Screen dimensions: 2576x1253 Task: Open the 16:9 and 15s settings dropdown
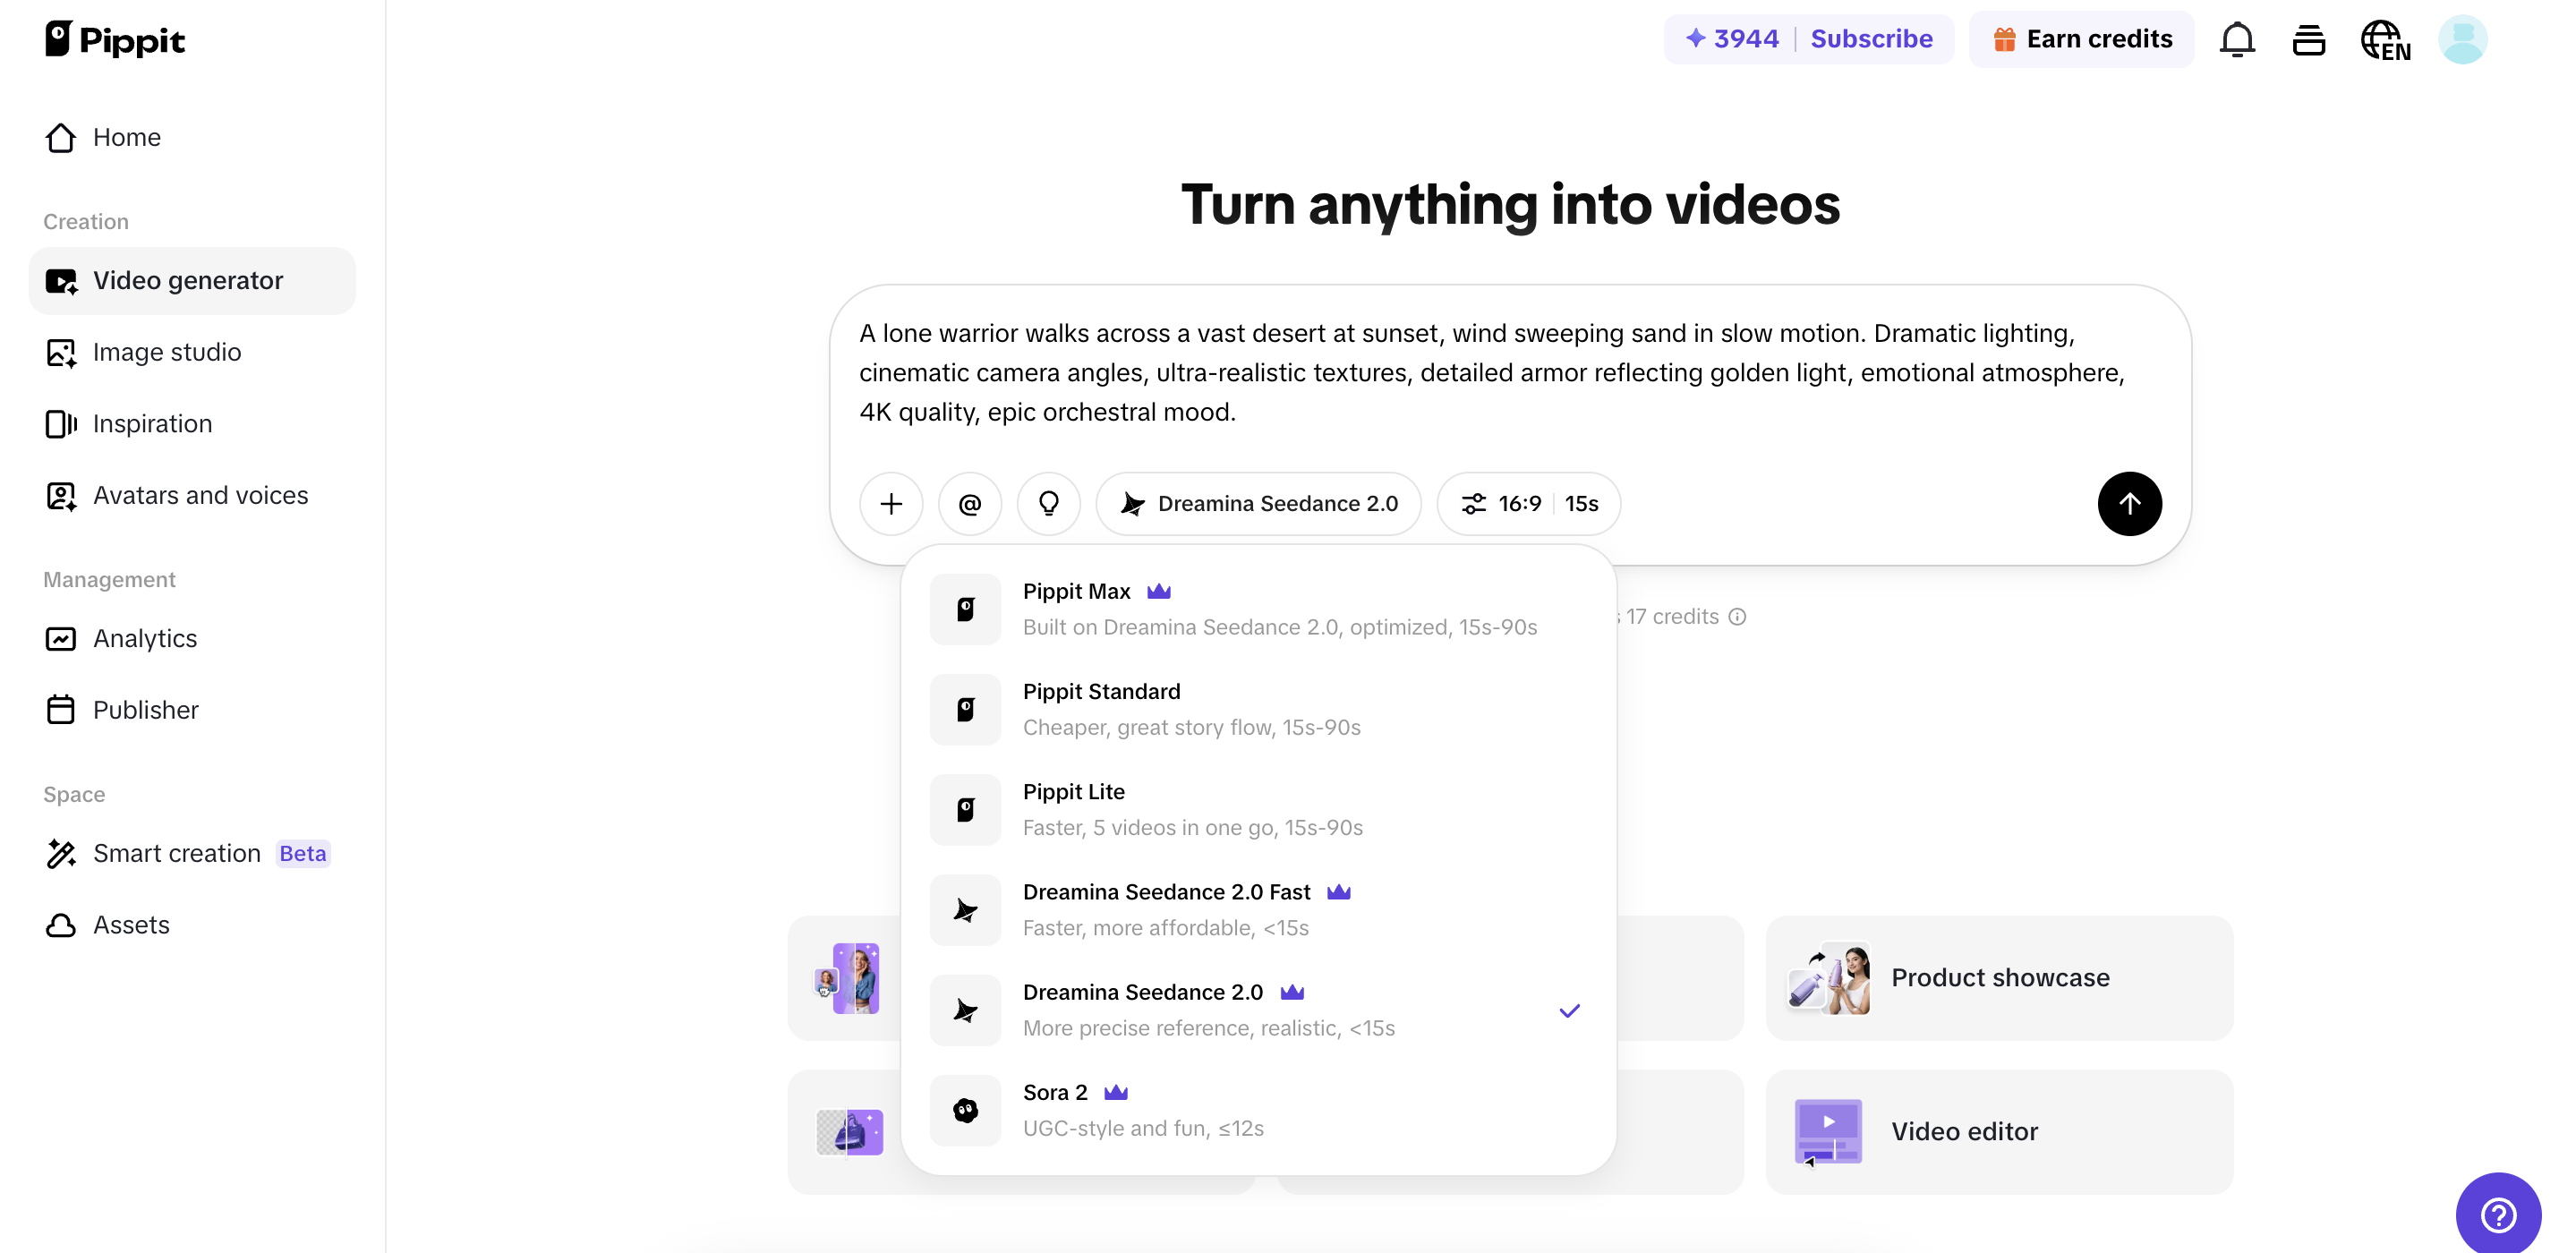click(1528, 503)
